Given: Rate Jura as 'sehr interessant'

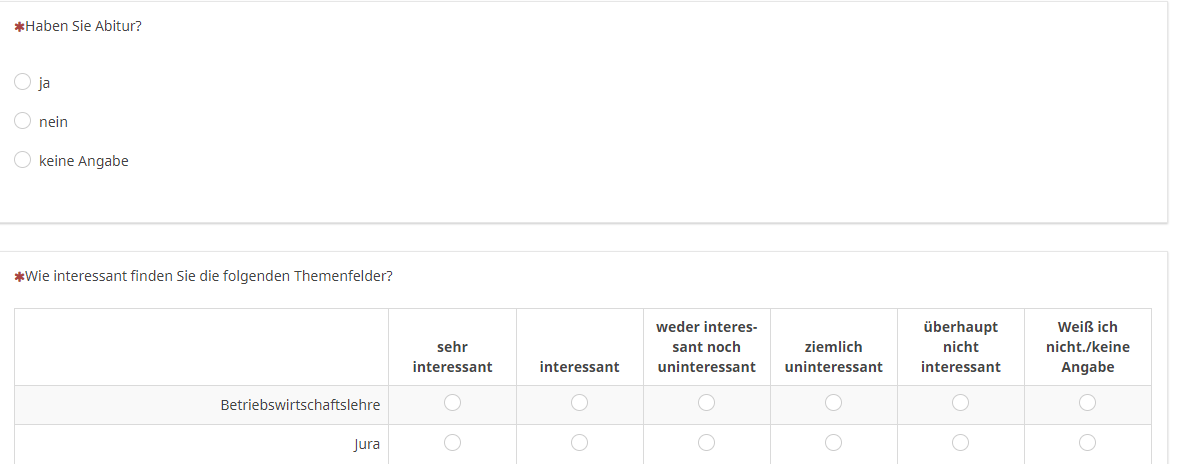Looking at the screenshot, I should pos(452,442).
